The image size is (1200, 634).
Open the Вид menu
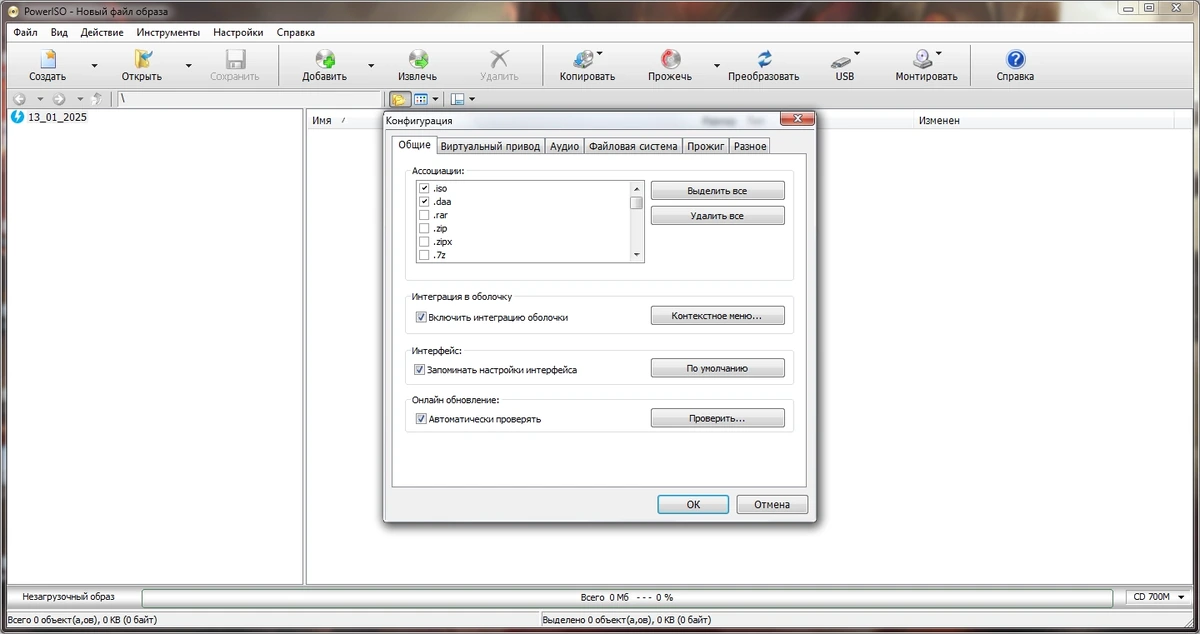[x=59, y=32]
